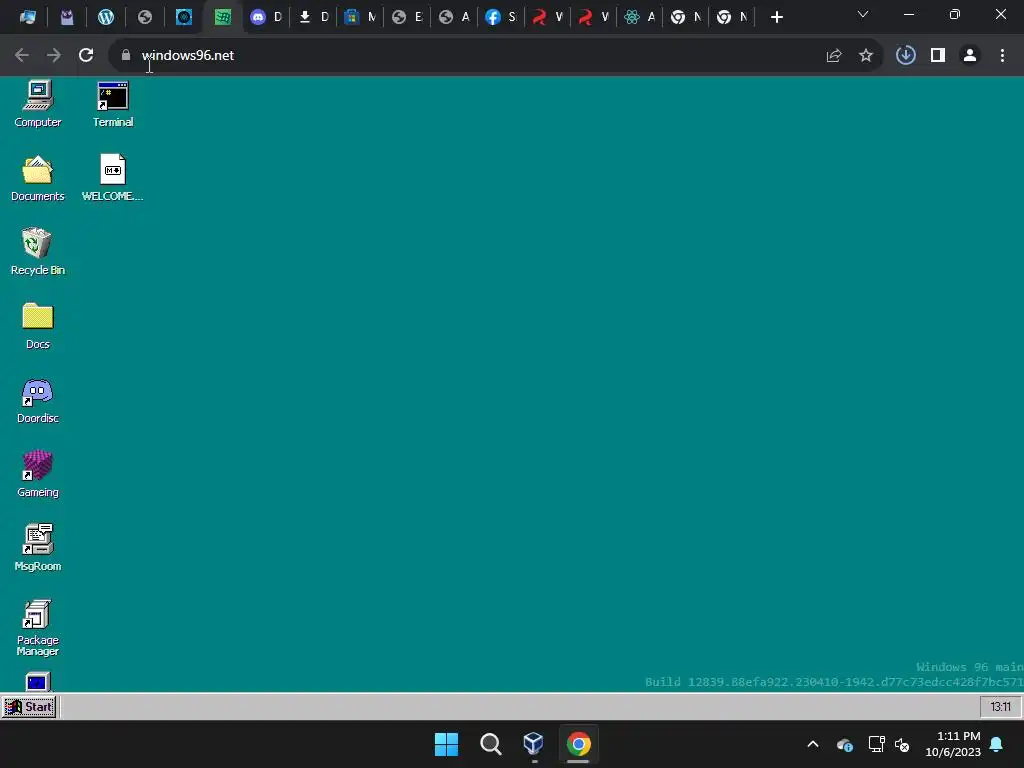Open the browser downloads icon

906,56
